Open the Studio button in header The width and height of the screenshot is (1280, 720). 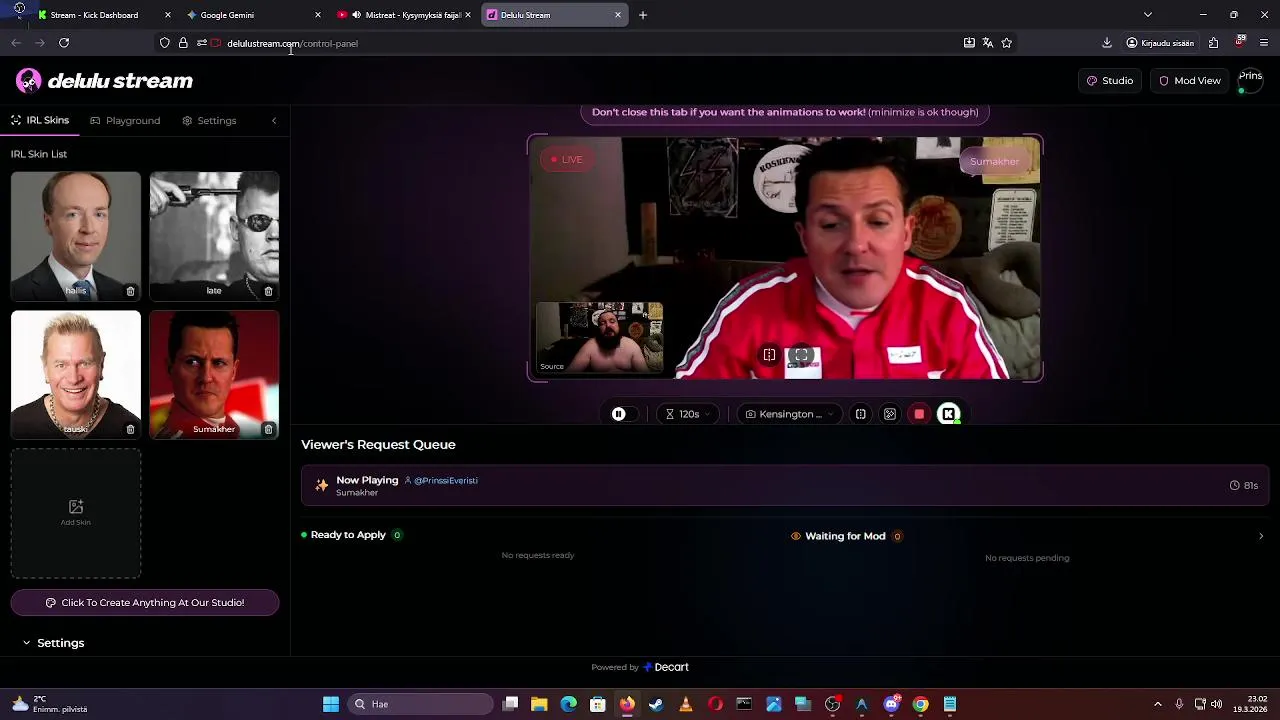(x=1110, y=81)
